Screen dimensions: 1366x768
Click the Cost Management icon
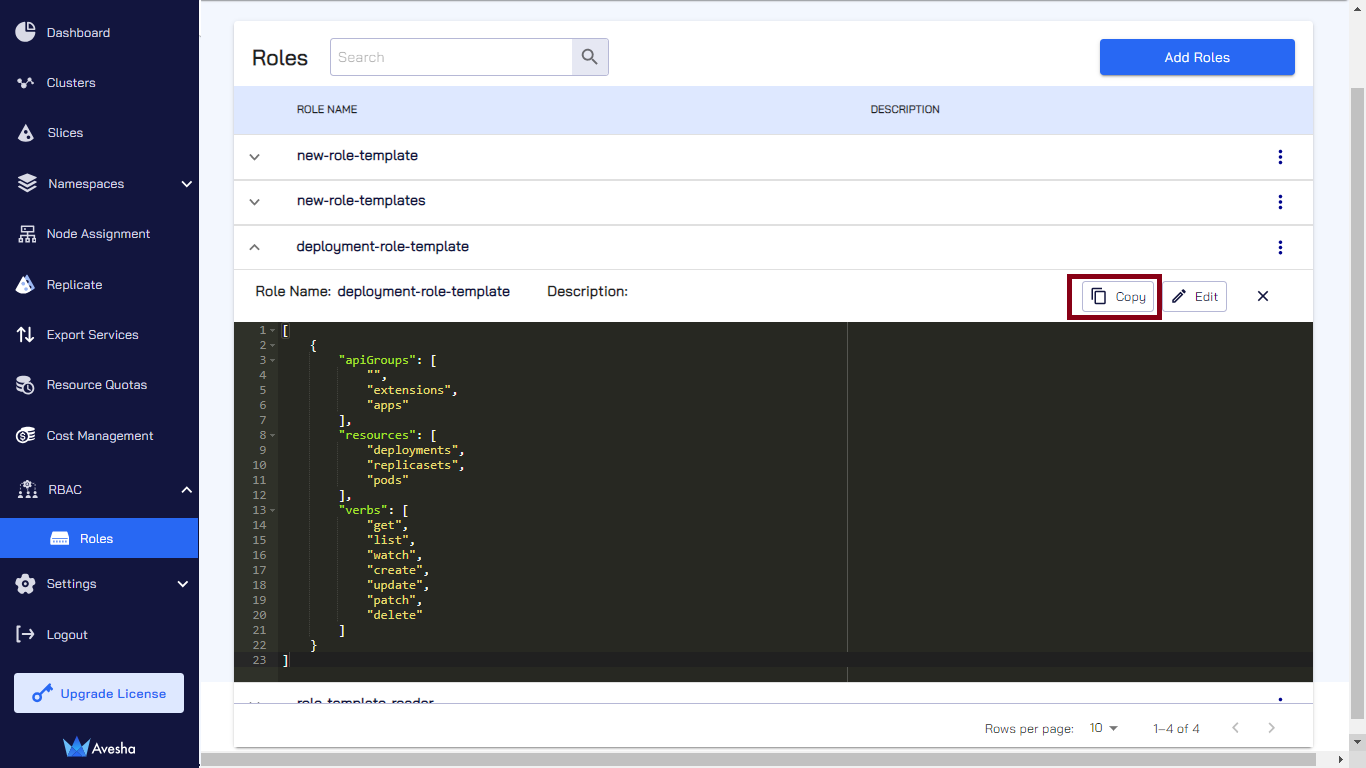pos(26,436)
